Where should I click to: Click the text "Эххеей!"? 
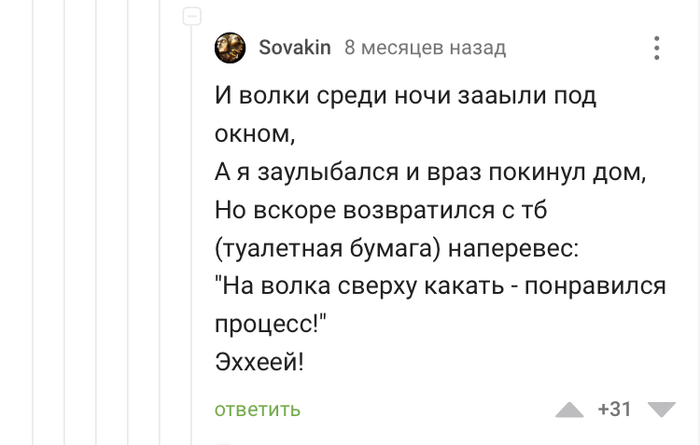(x=259, y=362)
